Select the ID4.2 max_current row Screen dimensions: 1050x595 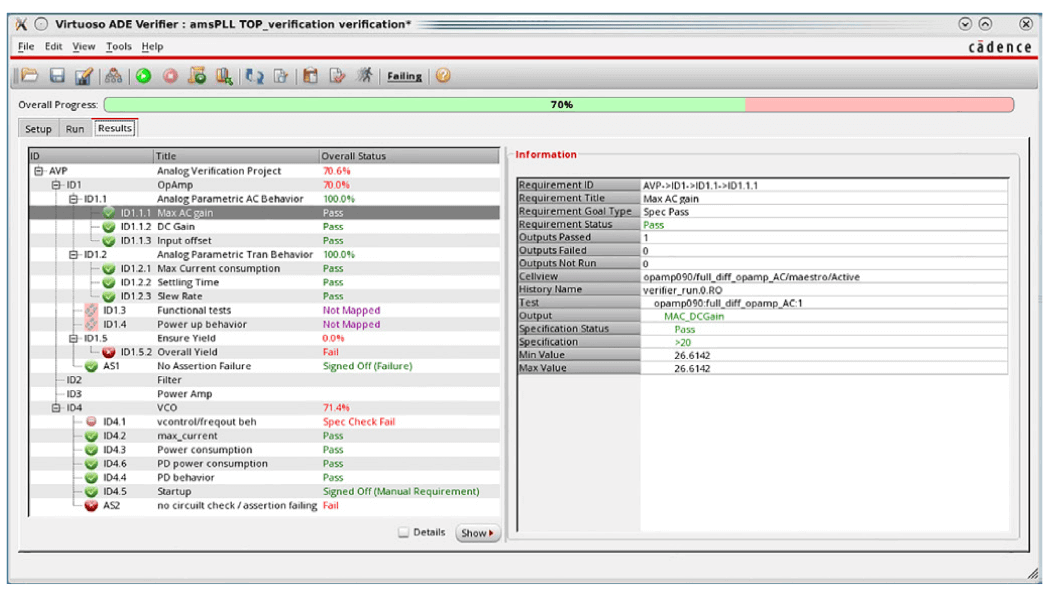click(x=265, y=436)
